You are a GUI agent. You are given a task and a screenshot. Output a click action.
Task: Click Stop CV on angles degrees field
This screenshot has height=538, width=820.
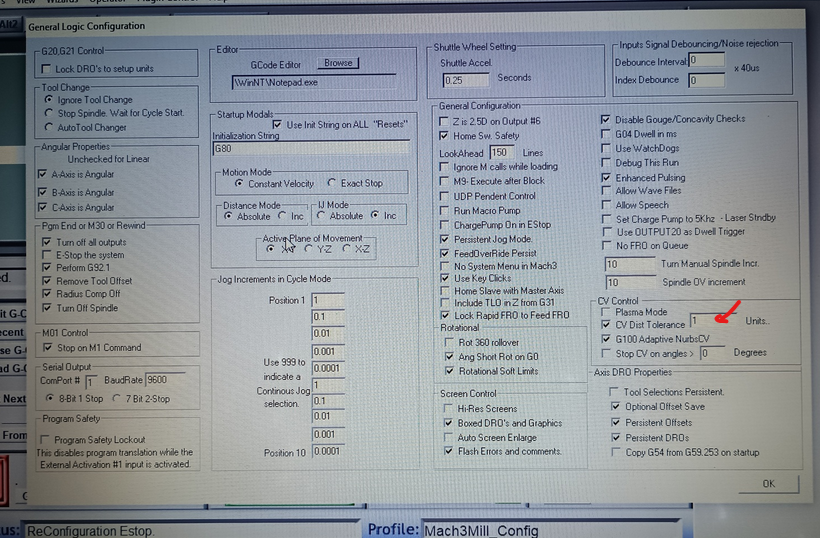pyautogui.click(x=712, y=353)
